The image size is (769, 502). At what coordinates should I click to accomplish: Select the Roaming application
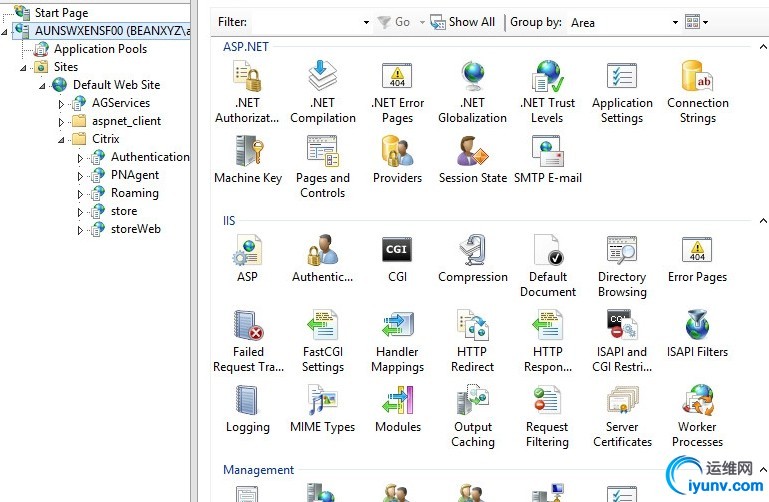tap(134, 193)
